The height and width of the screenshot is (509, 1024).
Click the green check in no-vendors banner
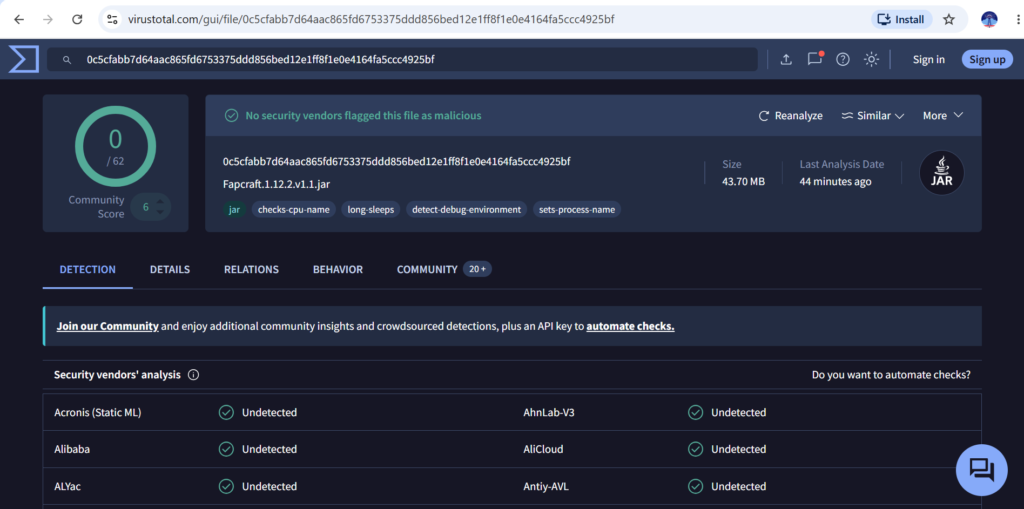point(231,116)
